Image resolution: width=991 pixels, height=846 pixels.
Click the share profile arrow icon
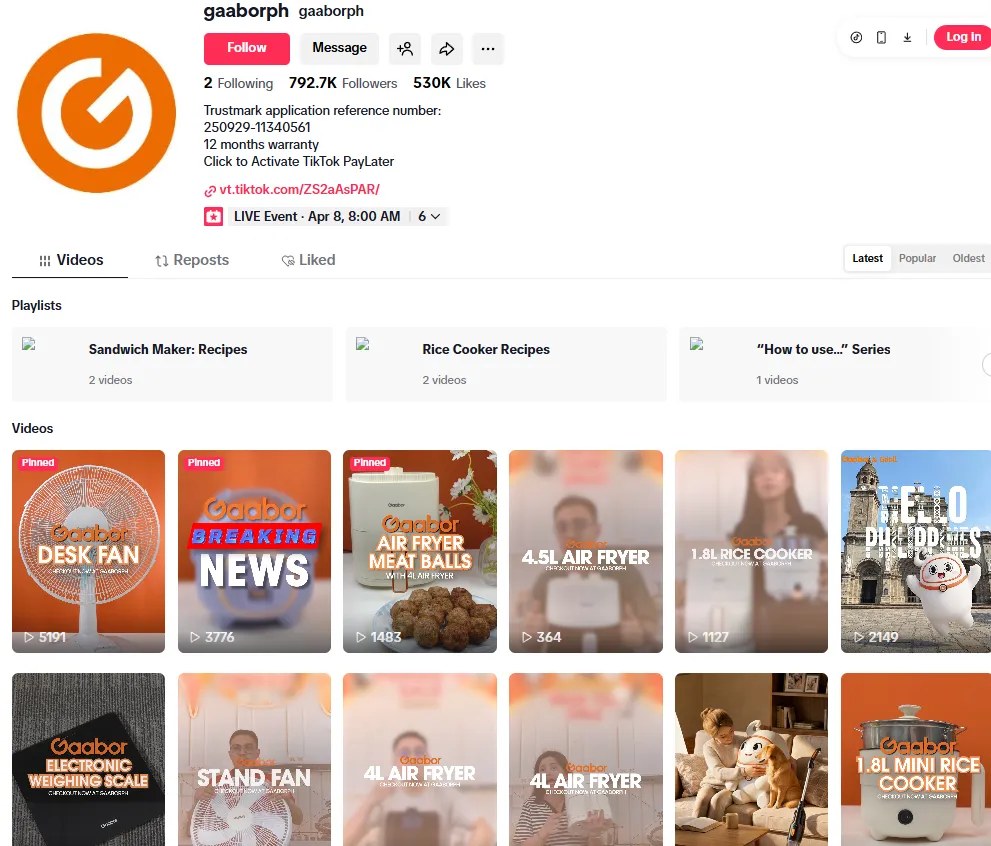click(x=447, y=48)
